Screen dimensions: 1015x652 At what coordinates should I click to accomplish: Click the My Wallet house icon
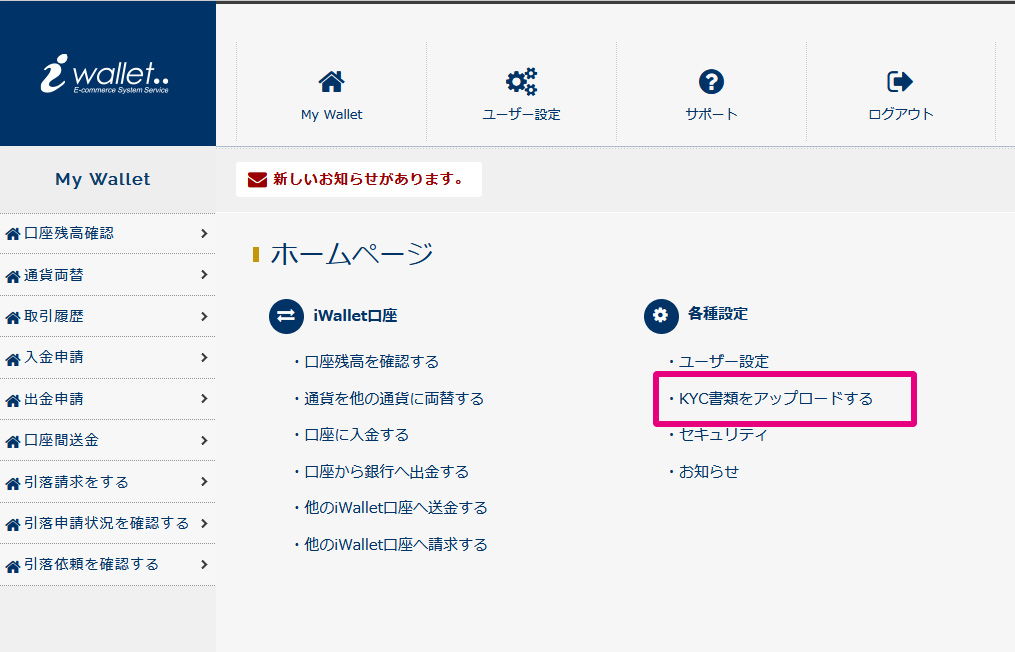[331, 82]
